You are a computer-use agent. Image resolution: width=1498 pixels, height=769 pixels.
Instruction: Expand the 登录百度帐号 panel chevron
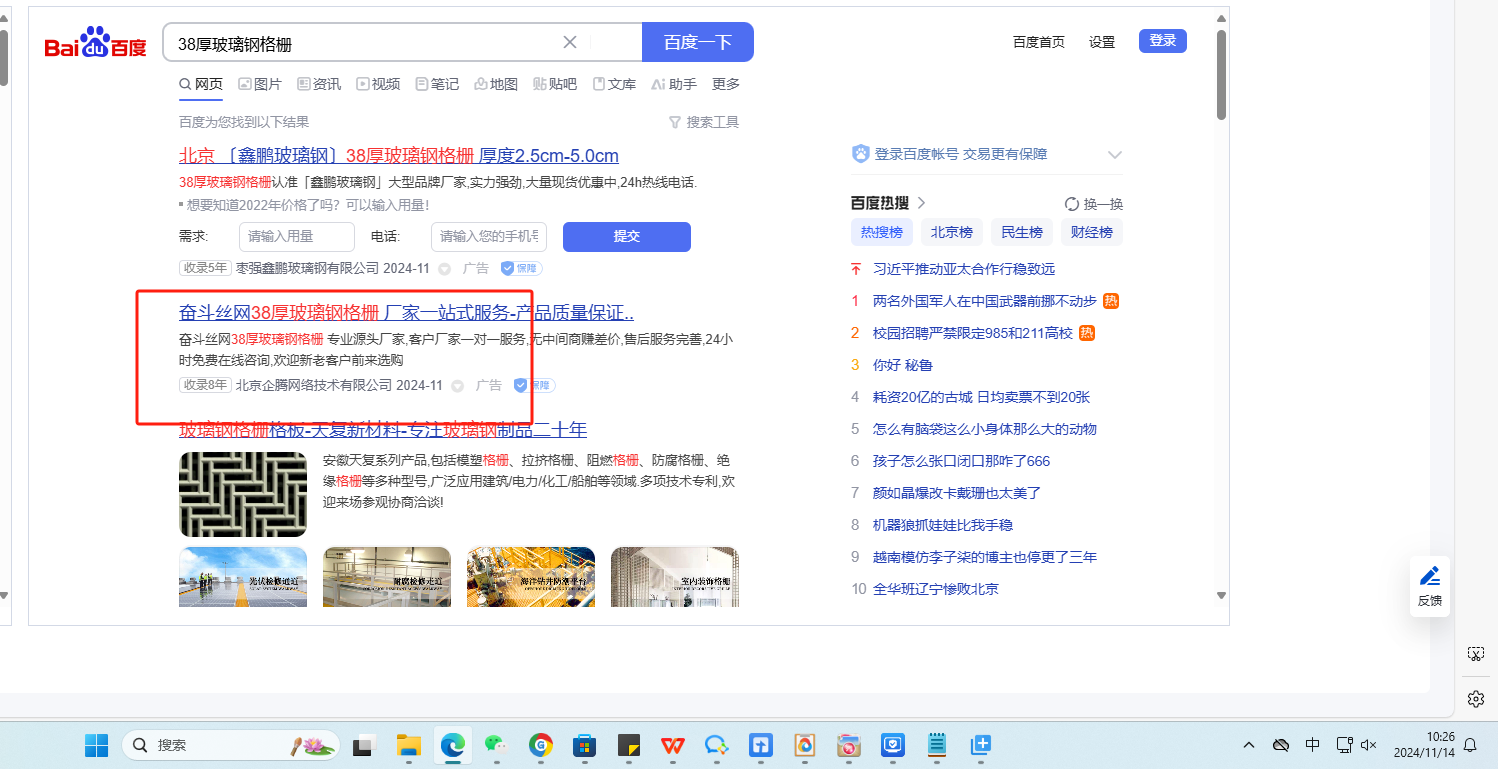(1115, 155)
